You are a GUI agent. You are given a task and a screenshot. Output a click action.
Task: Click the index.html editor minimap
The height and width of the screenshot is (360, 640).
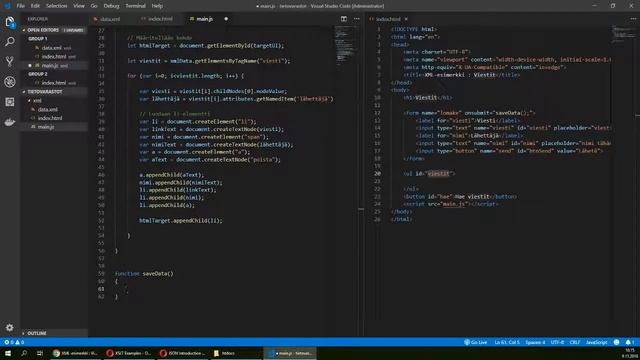pyautogui.click(x=624, y=33)
